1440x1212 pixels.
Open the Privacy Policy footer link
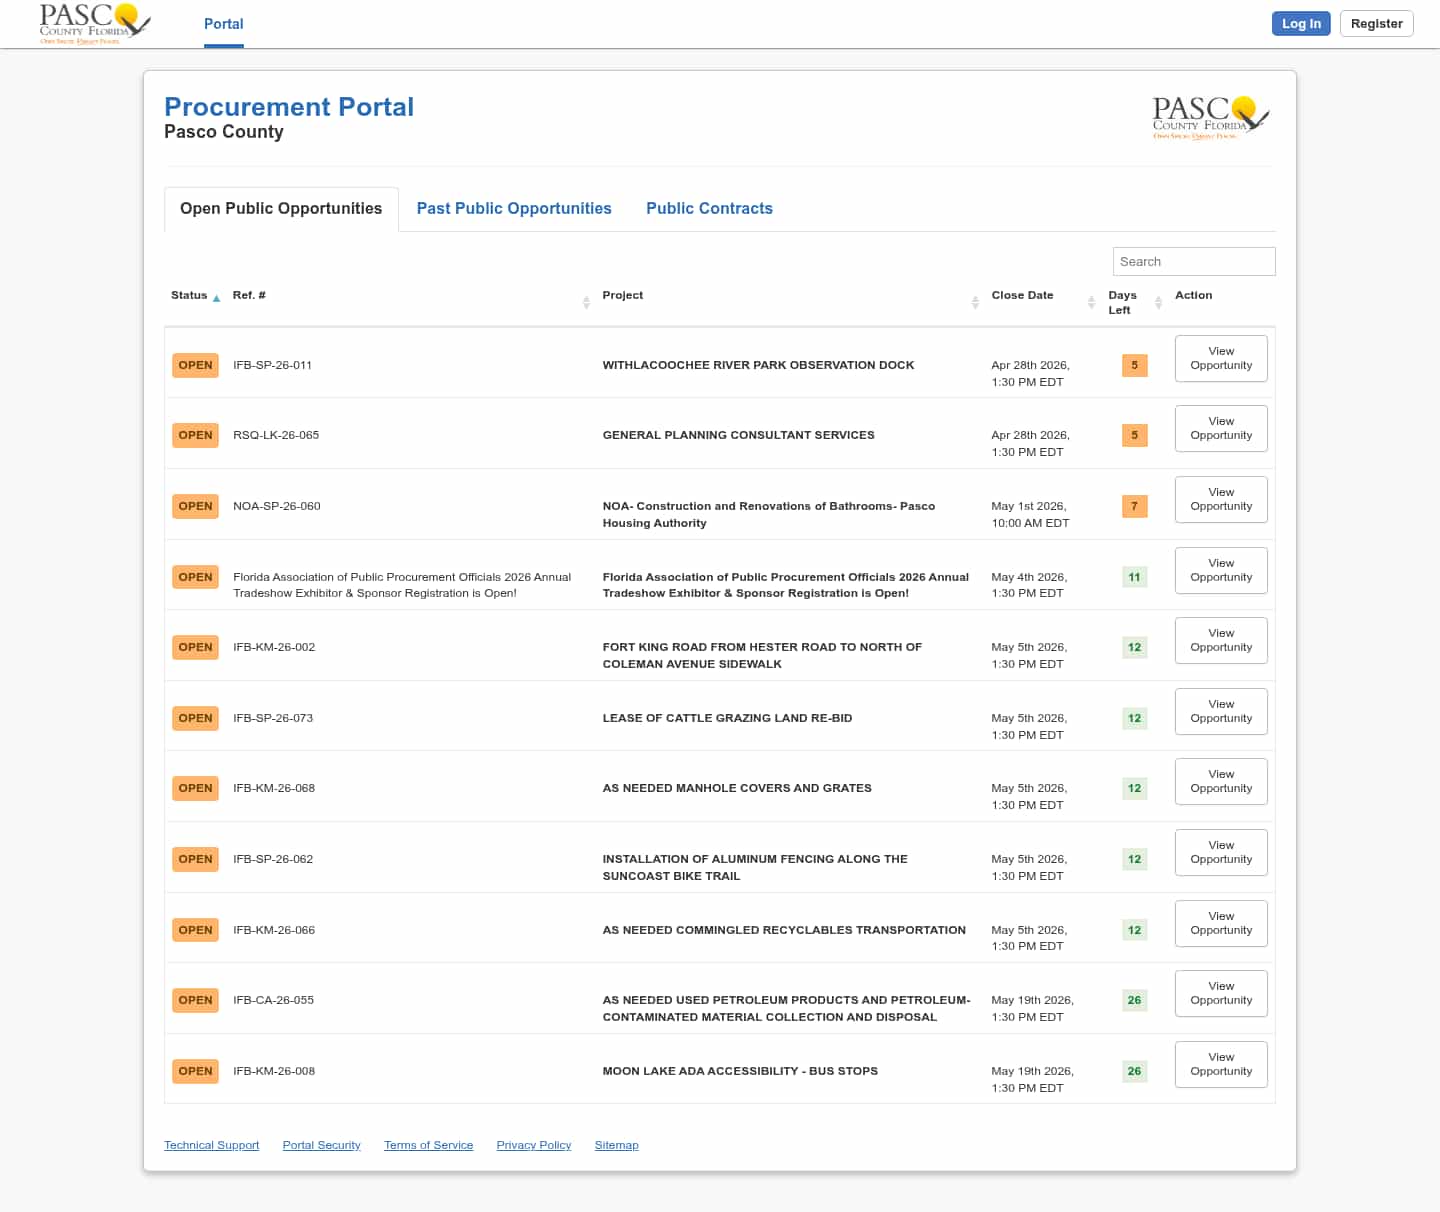click(x=533, y=1145)
